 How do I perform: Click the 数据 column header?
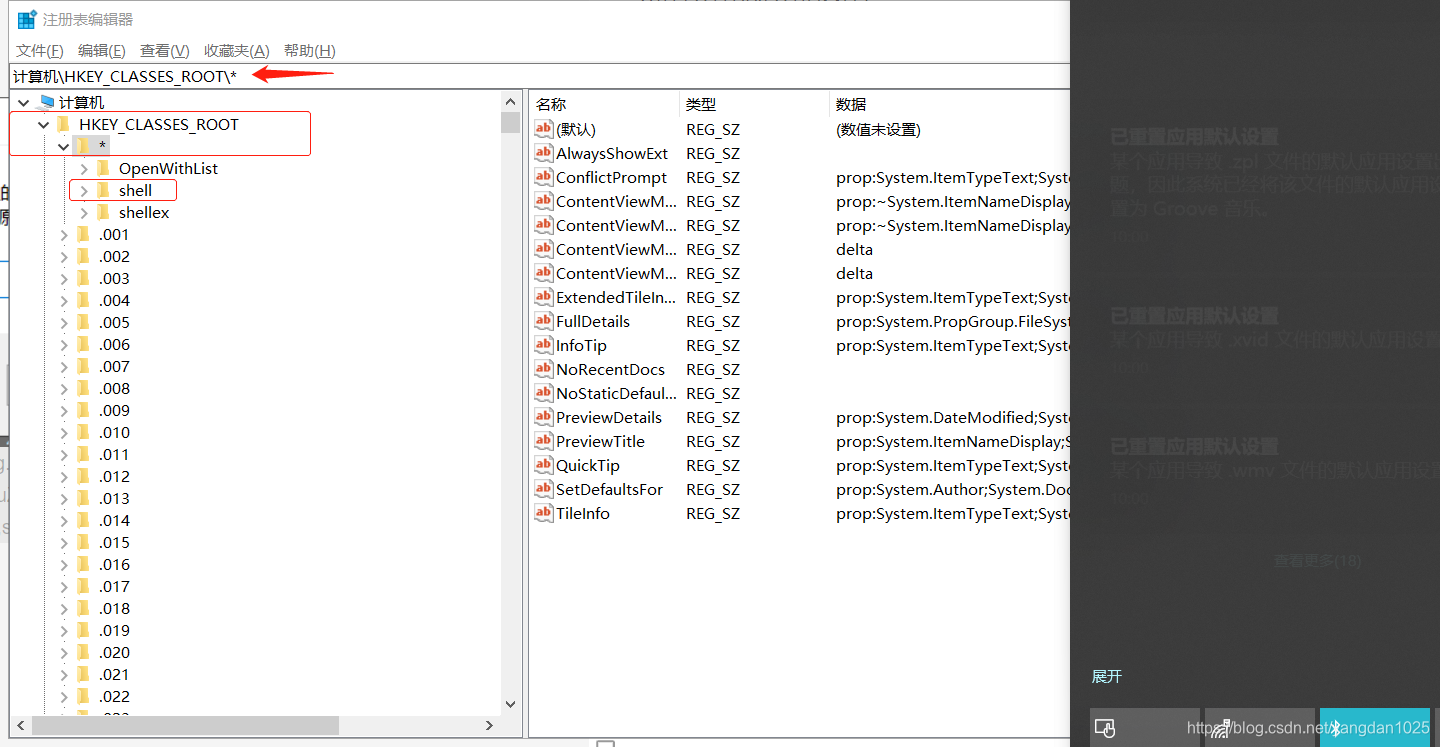point(950,104)
